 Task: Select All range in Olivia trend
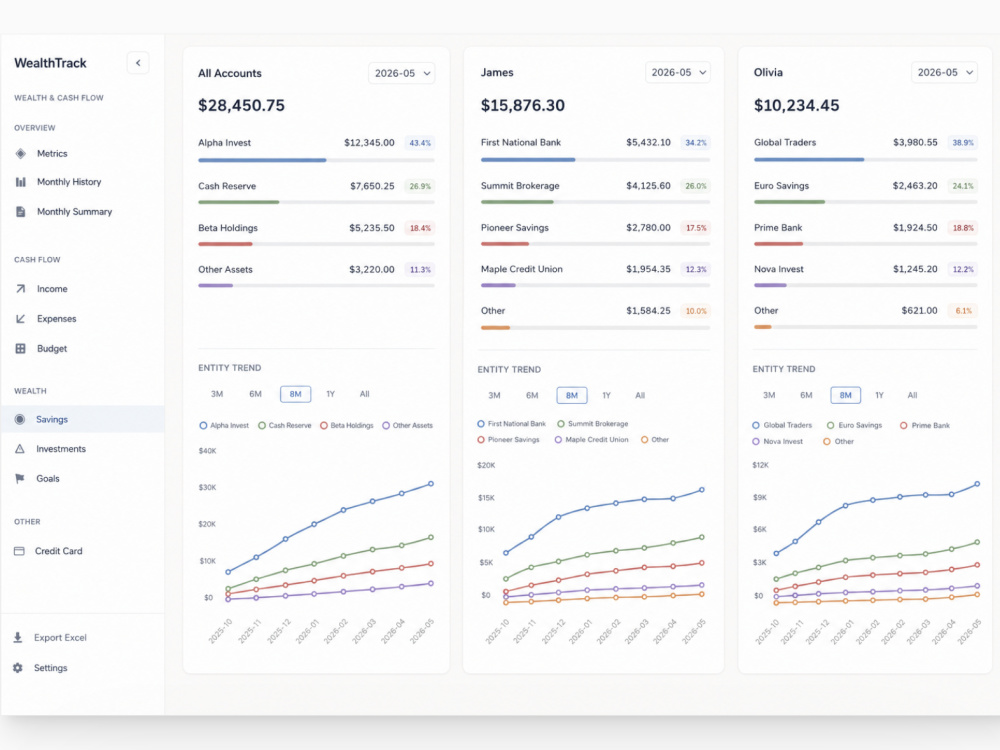coord(913,395)
